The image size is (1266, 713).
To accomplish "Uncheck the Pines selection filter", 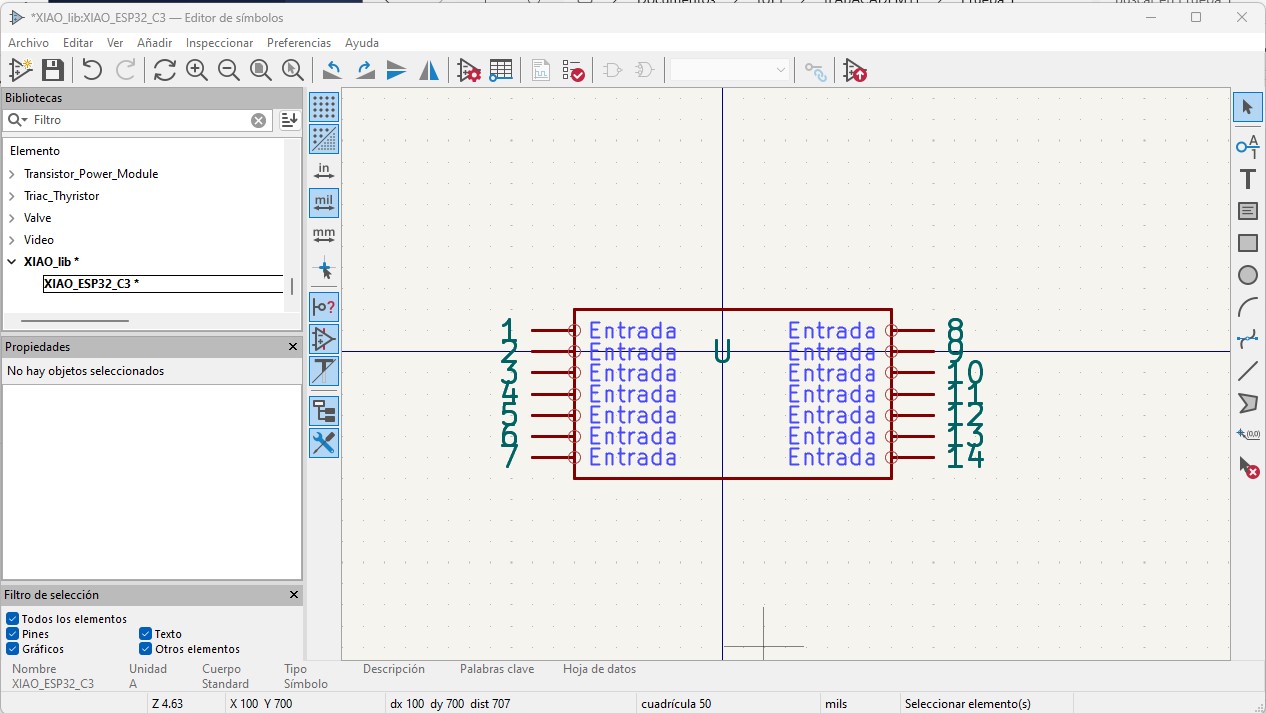I will [x=13, y=634].
